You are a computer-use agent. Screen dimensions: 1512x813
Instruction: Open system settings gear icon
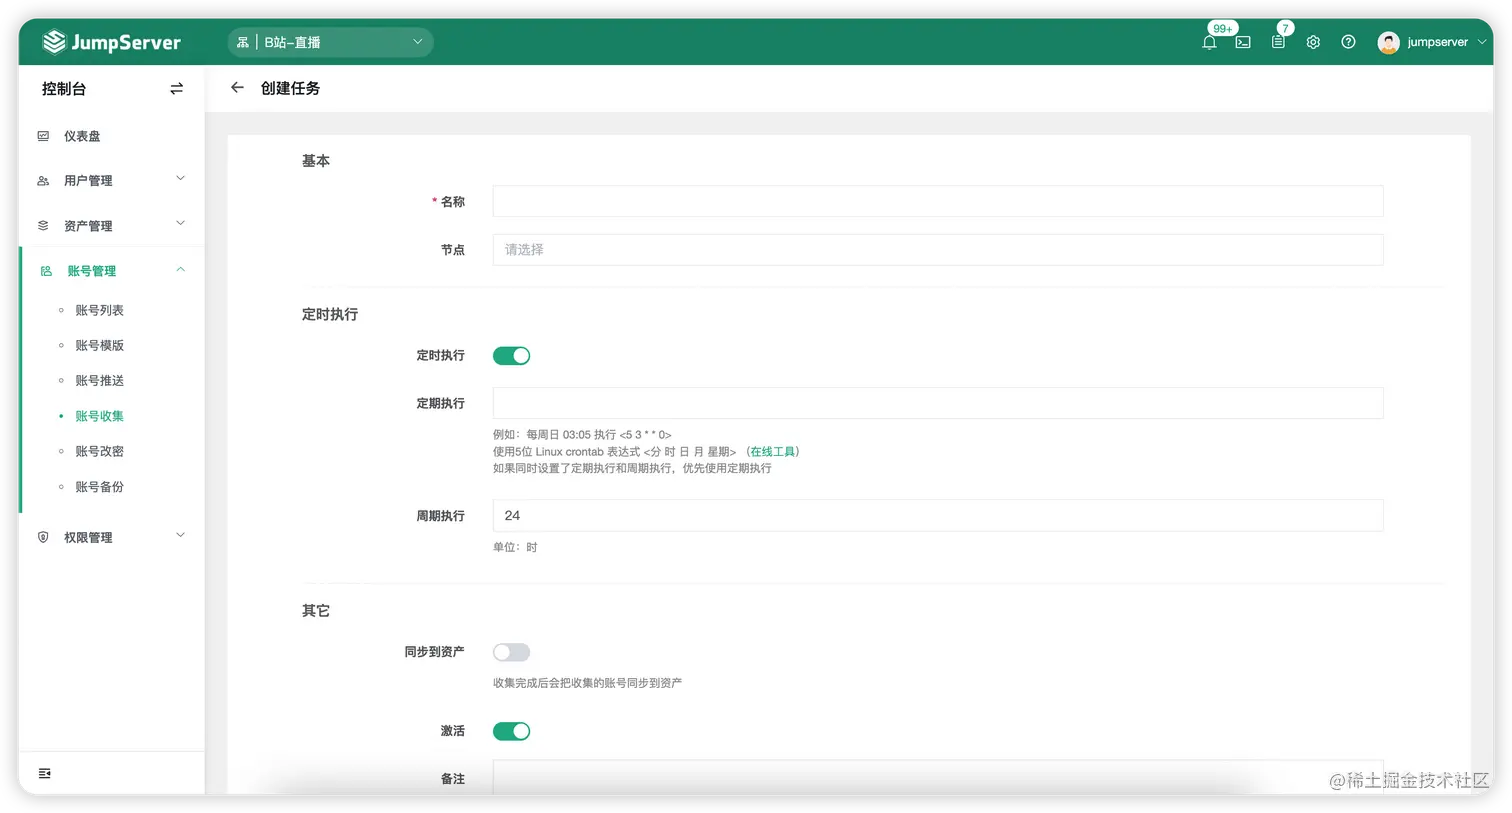1313,42
